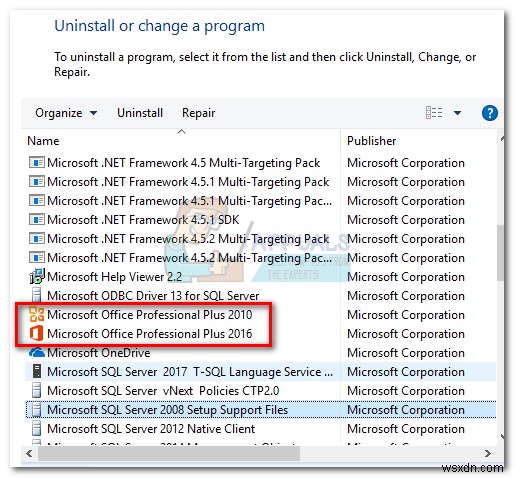515x478 pixels.
Task: Expand the view options dropdown arrow
Action: pos(457,113)
